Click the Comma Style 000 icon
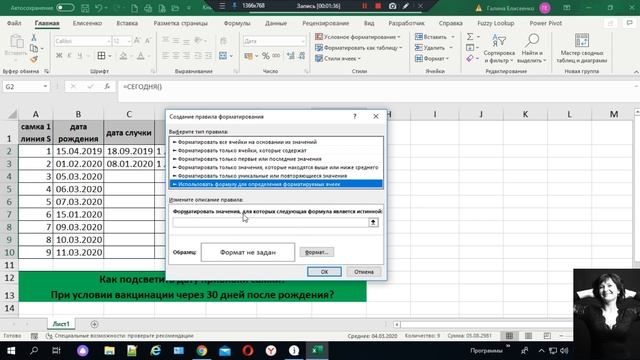Viewport: 640px width, 360px height. click(276, 56)
